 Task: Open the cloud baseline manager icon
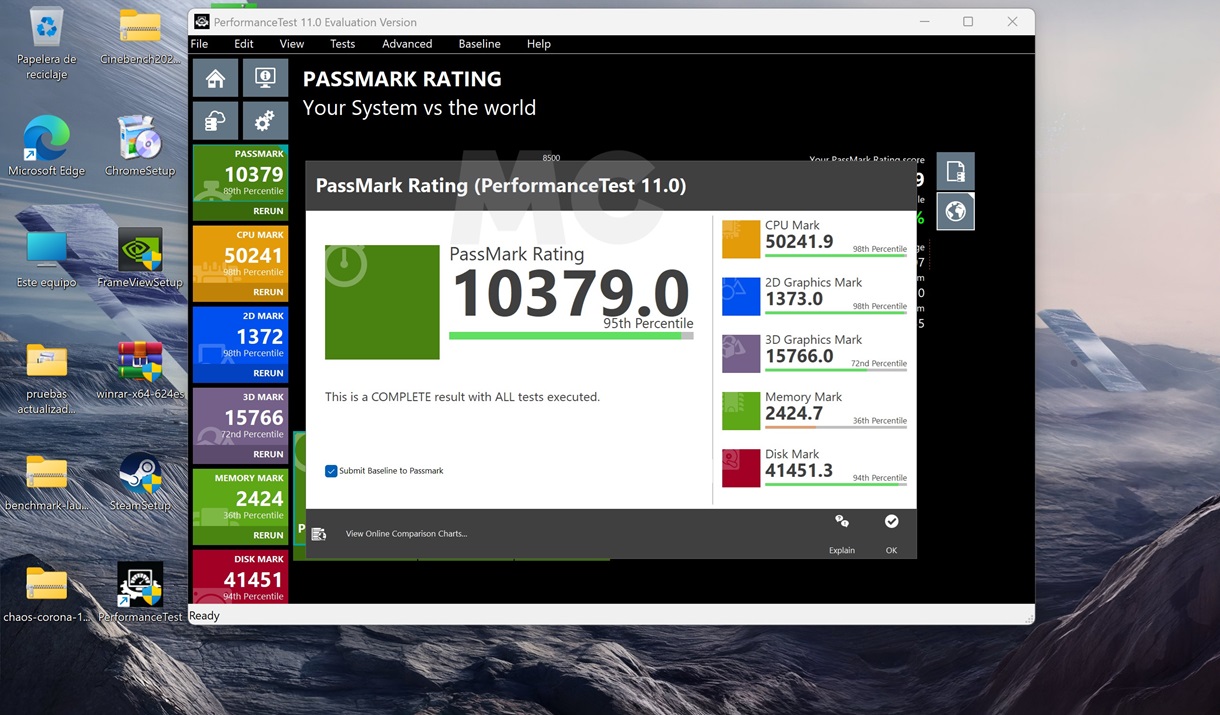[x=215, y=121]
